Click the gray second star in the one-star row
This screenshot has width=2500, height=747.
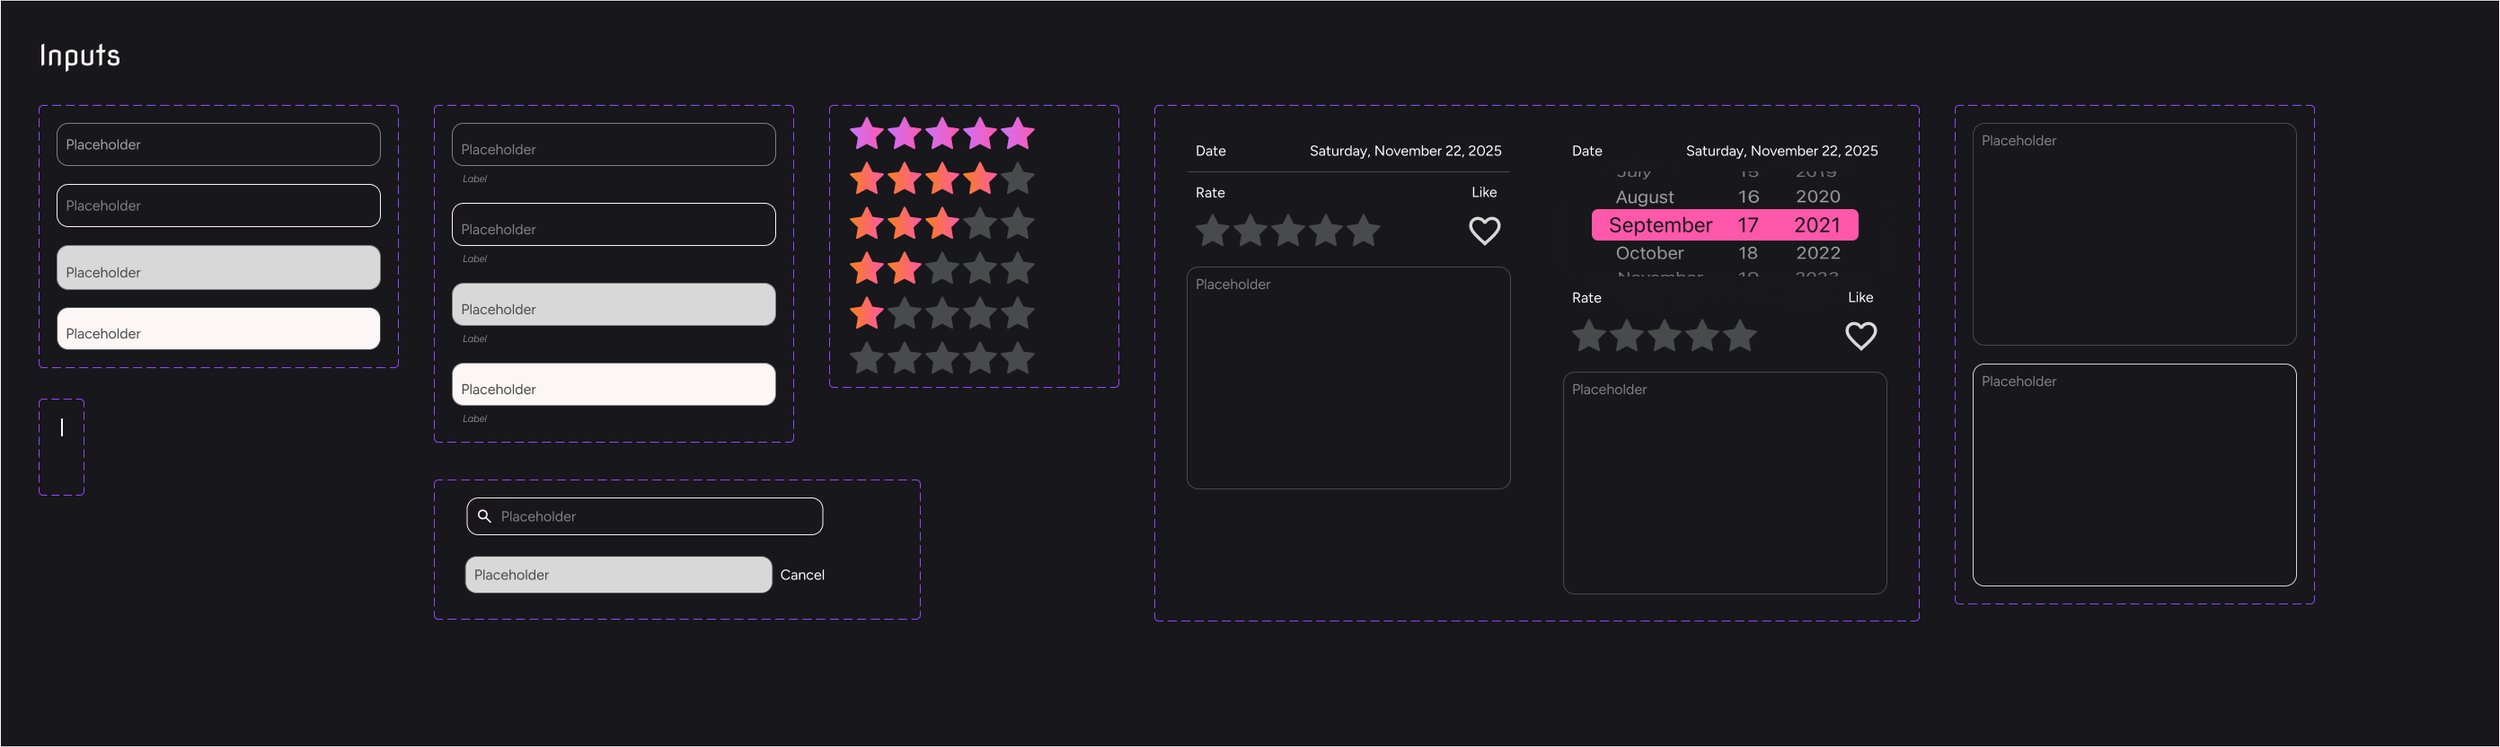[904, 314]
